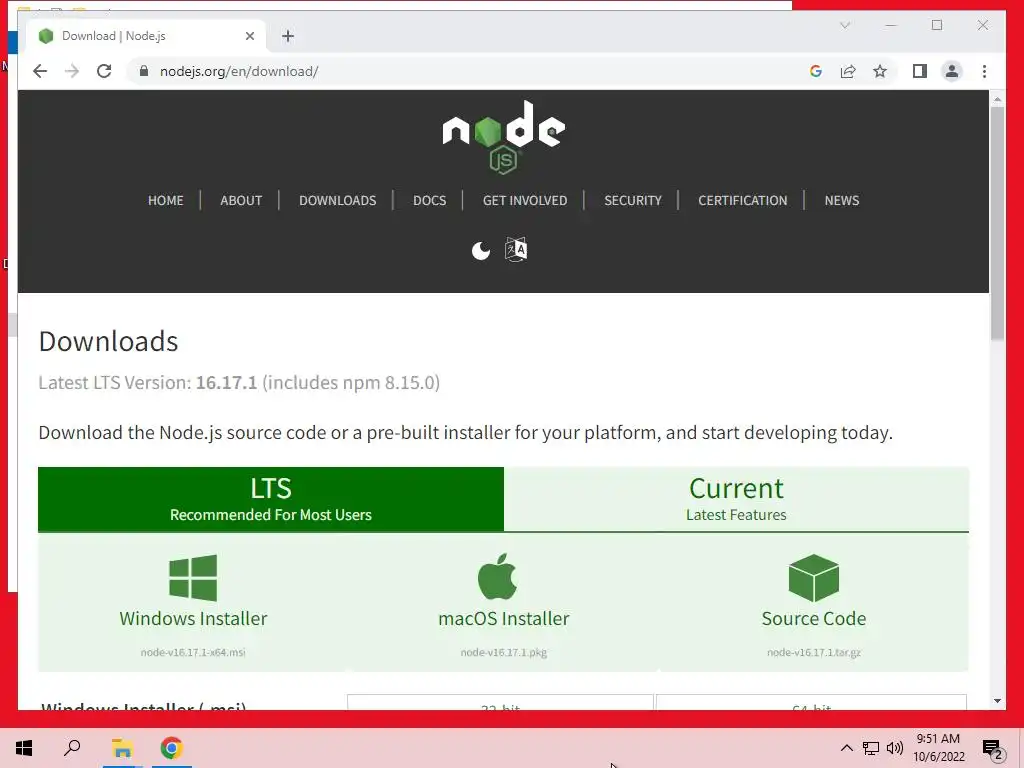Open ABOUT in site navigation
This screenshot has height=768, width=1024.
(241, 200)
